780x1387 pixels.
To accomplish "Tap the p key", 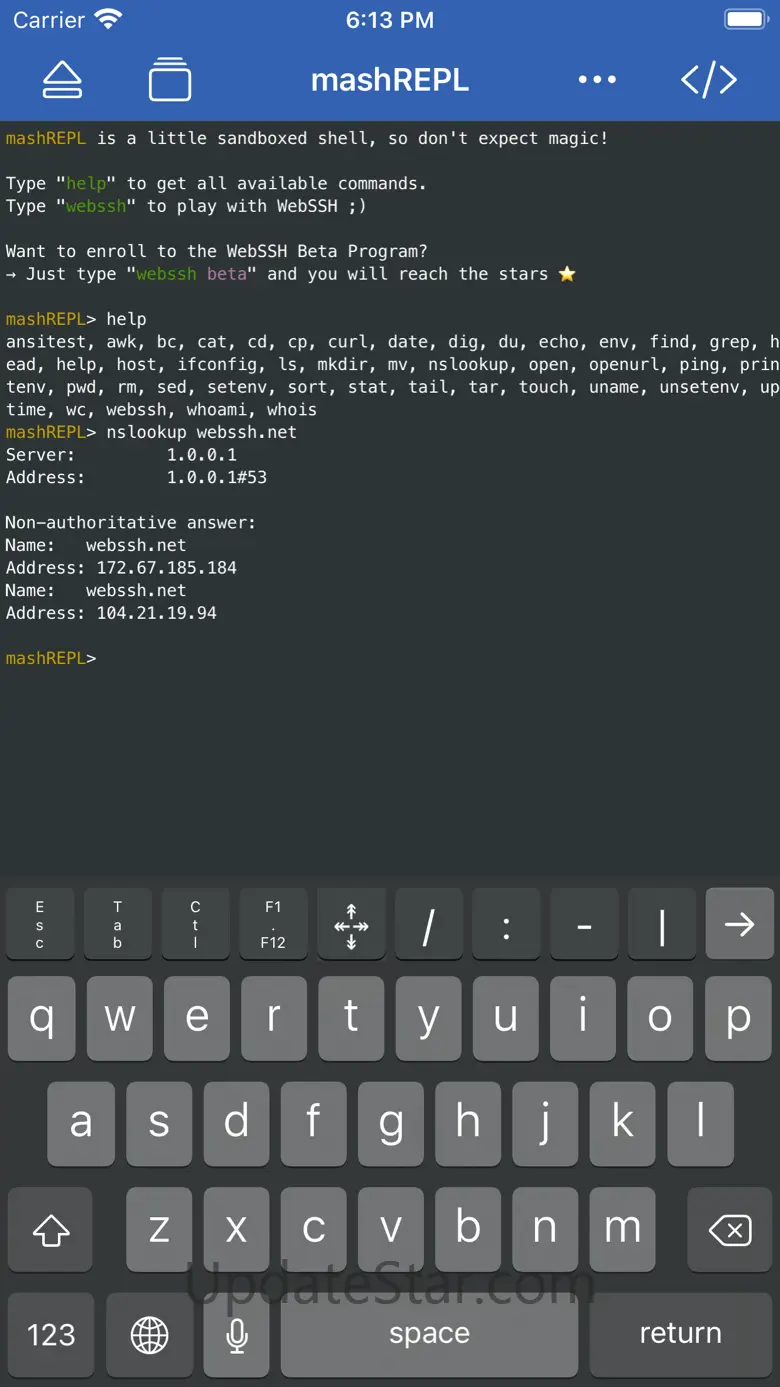I will [739, 1018].
